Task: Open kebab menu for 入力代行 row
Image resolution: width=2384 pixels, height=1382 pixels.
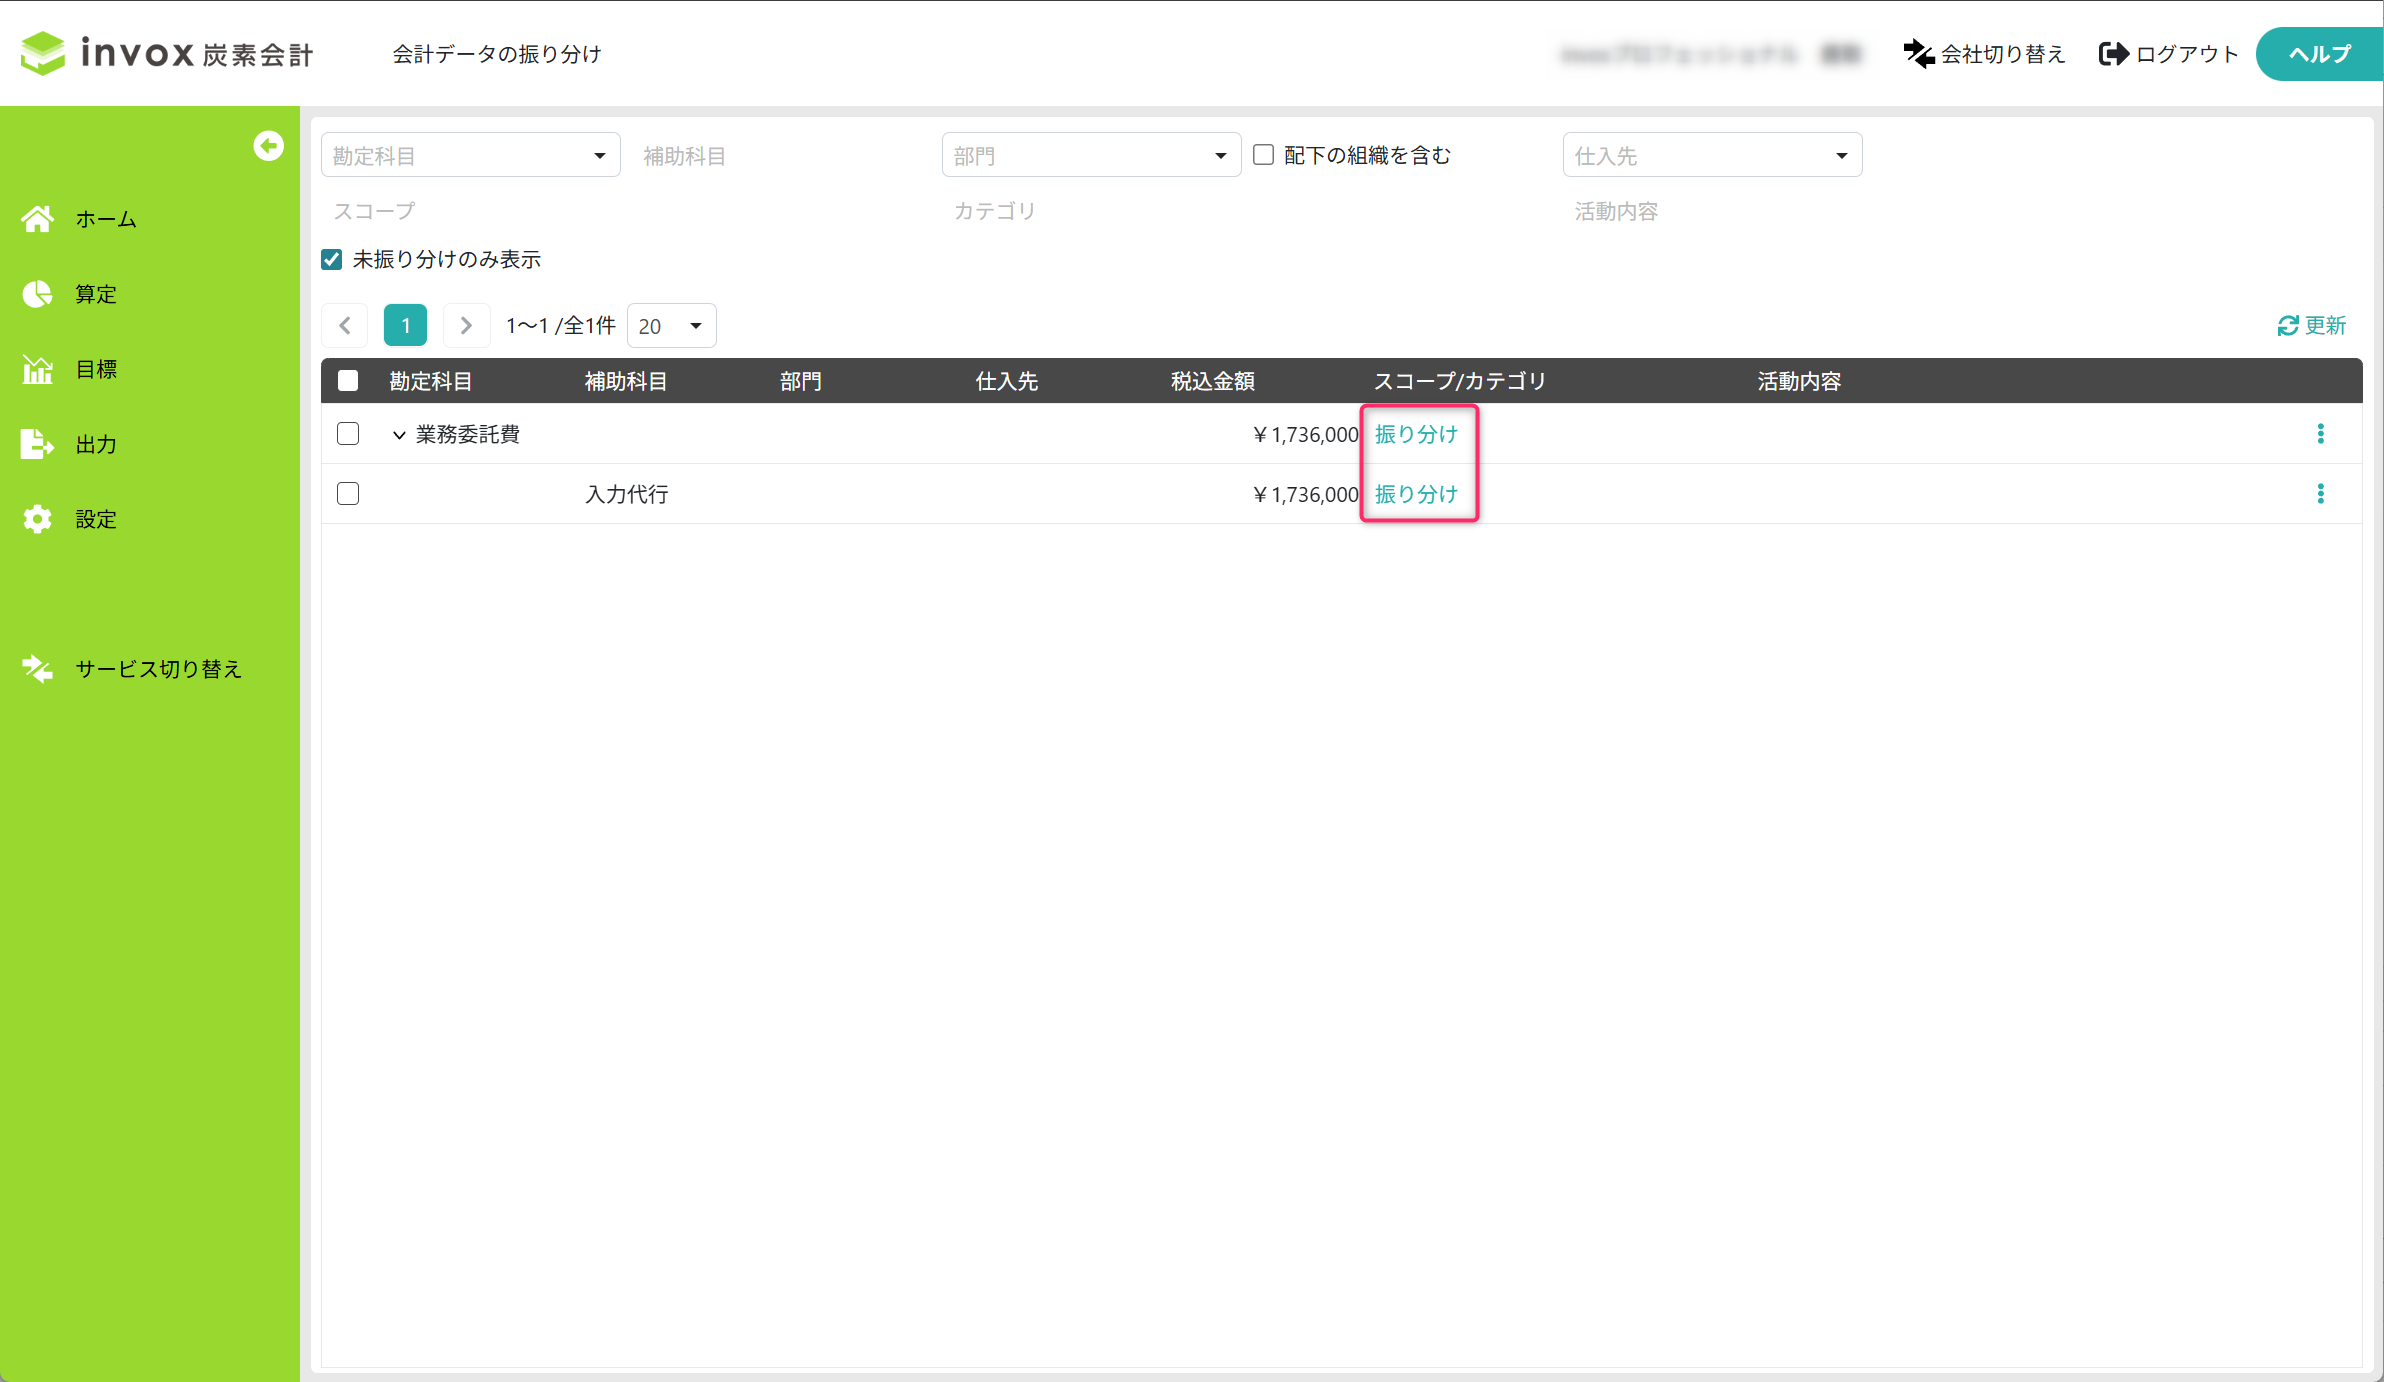Action: tap(2320, 494)
